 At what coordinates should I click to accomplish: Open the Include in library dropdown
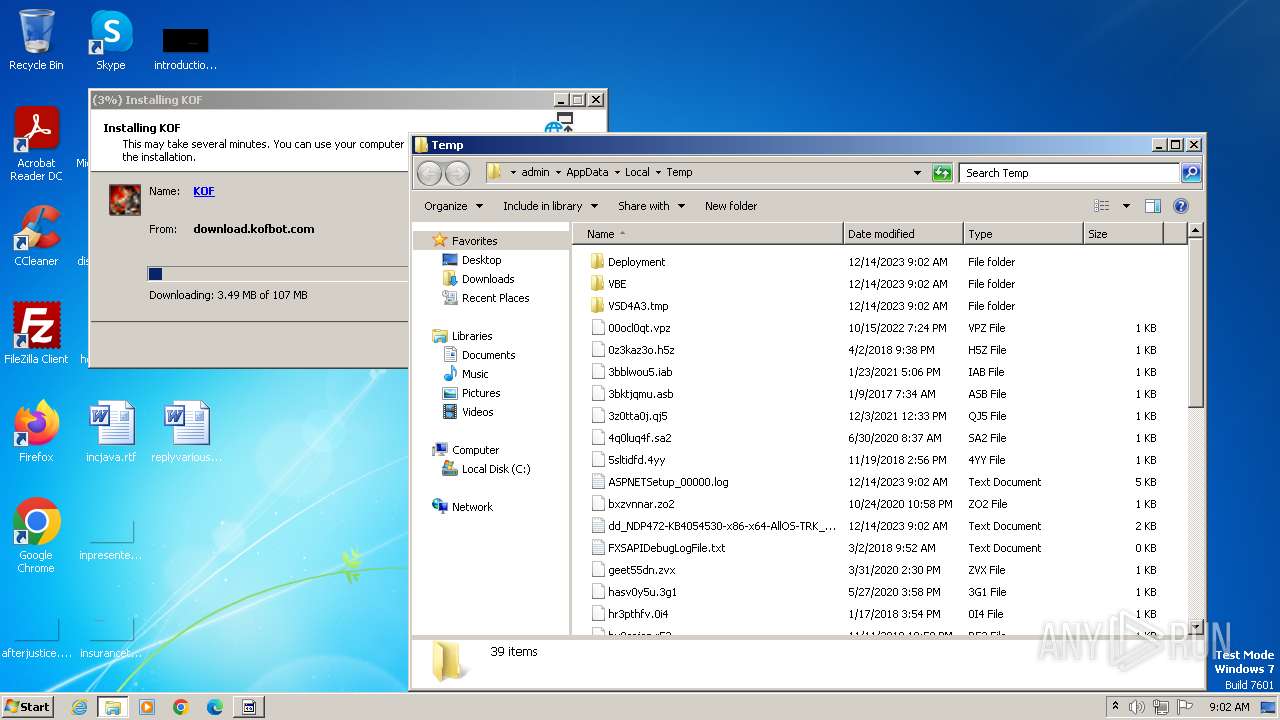click(x=550, y=206)
